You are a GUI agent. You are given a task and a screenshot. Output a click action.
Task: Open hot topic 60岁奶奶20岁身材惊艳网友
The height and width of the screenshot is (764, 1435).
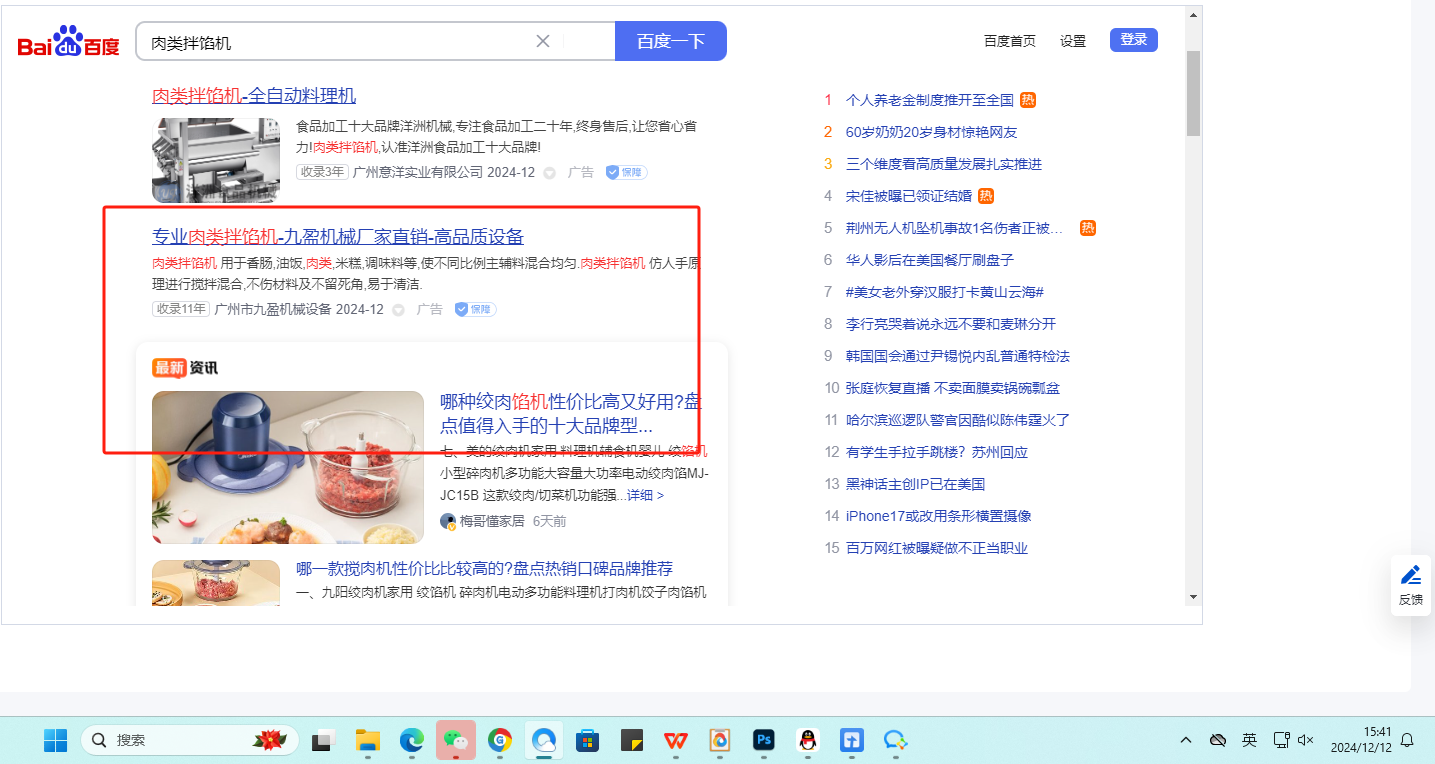(931, 132)
